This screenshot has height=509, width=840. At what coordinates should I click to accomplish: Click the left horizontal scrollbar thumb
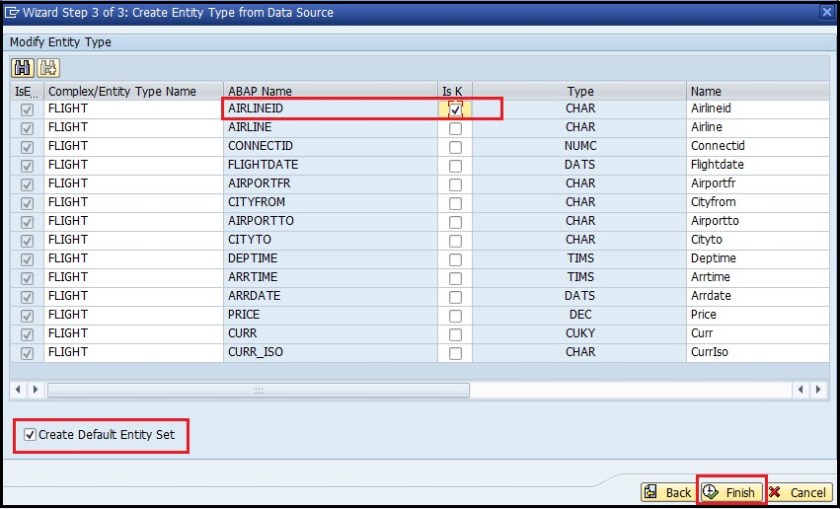(x=258, y=390)
